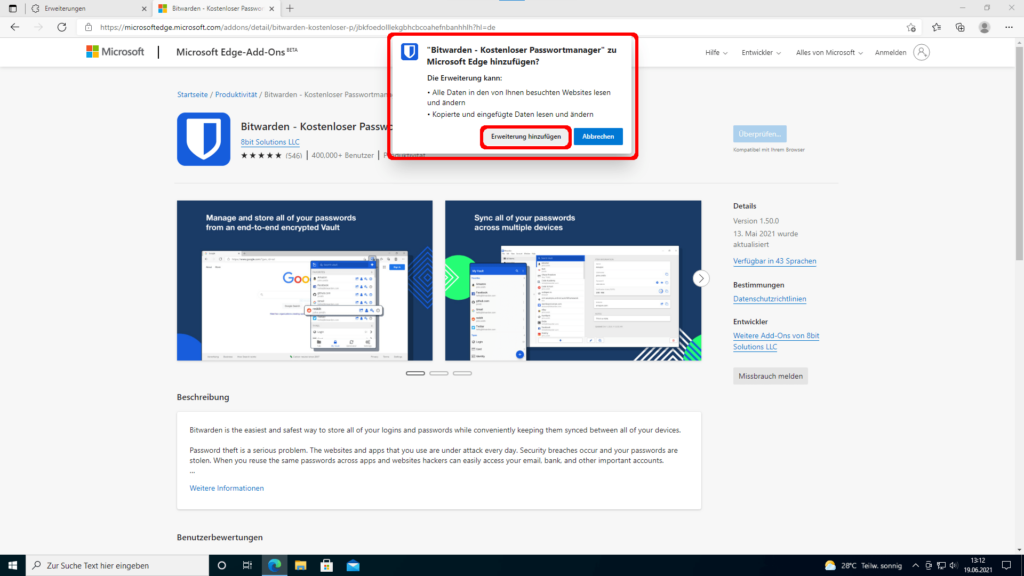Click the taskbar clock and date
Screen dimensions: 1024x576
click(978, 566)
